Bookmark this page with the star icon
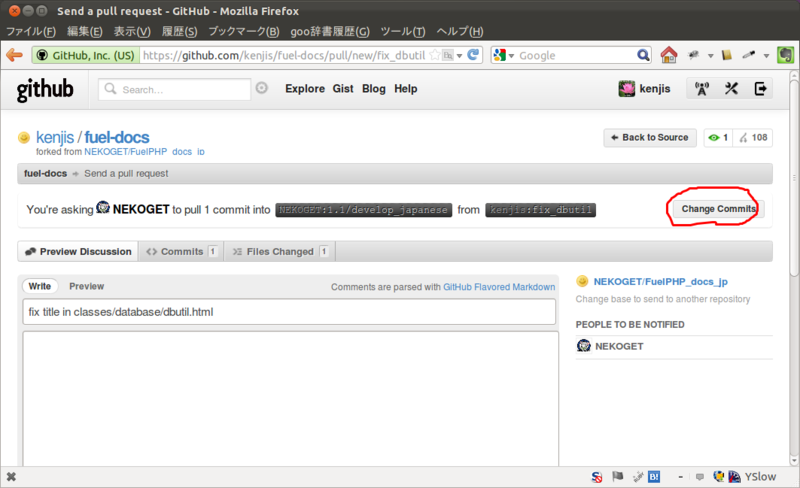 point(434,55)
